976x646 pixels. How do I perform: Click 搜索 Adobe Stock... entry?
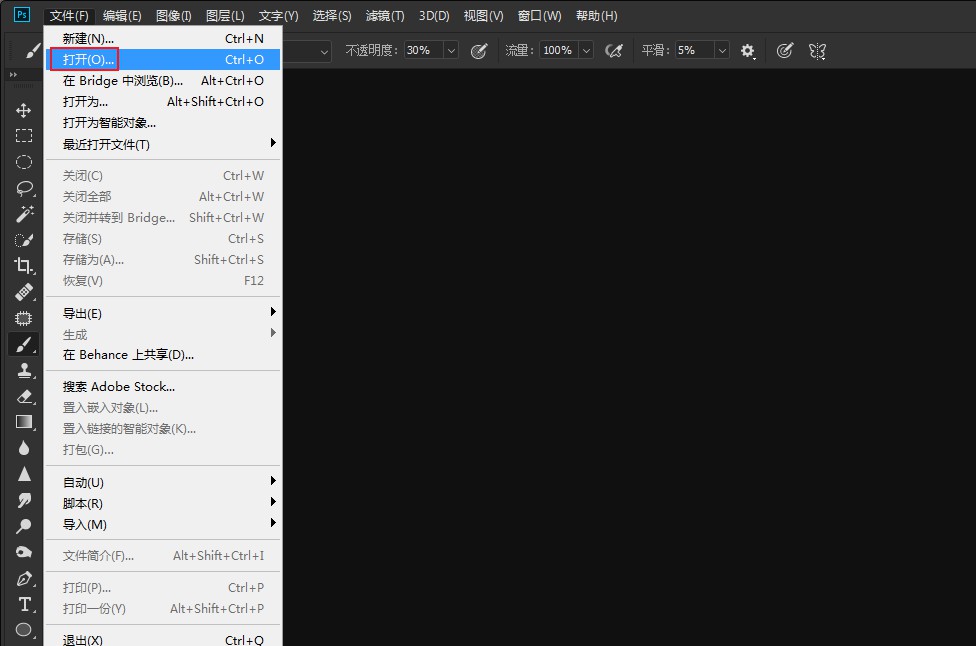pyautogui.click(x=119, y=387)
